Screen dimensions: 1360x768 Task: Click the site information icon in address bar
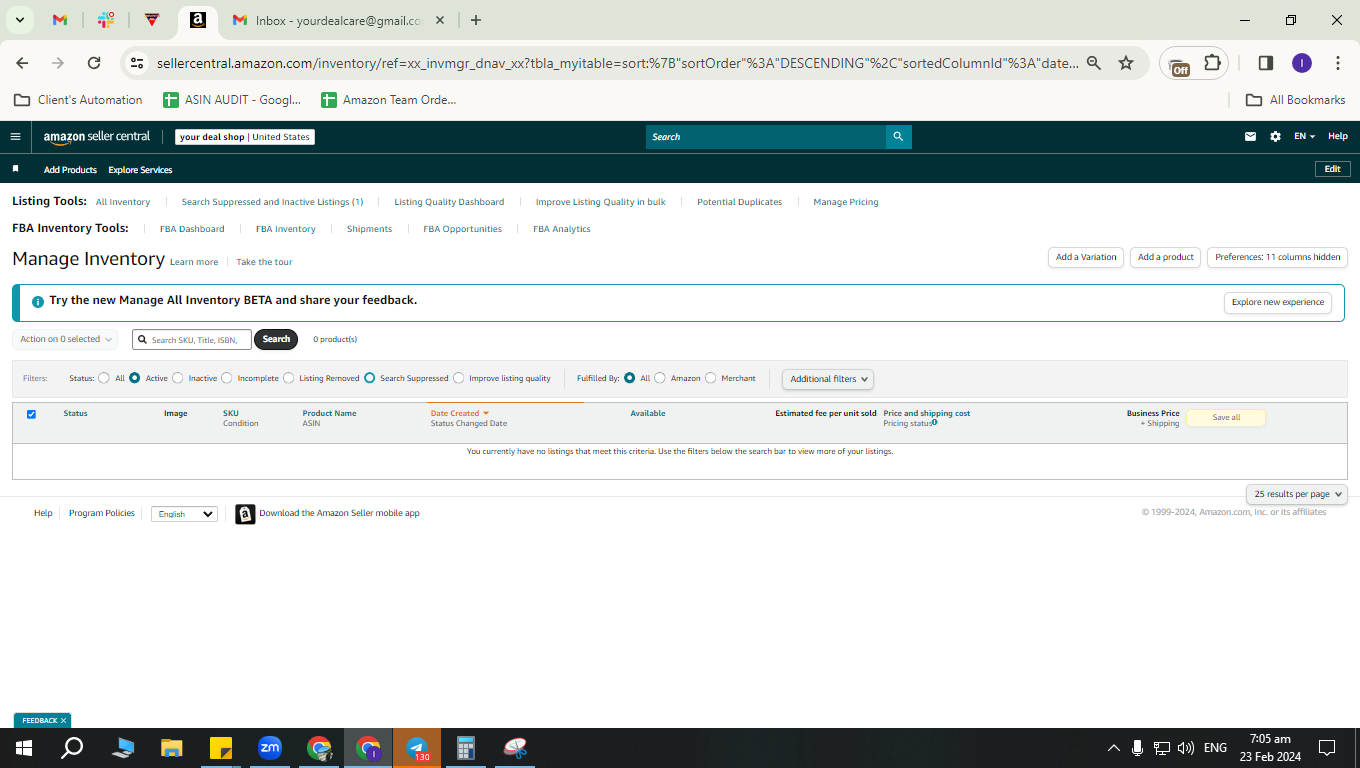[137, 63]
